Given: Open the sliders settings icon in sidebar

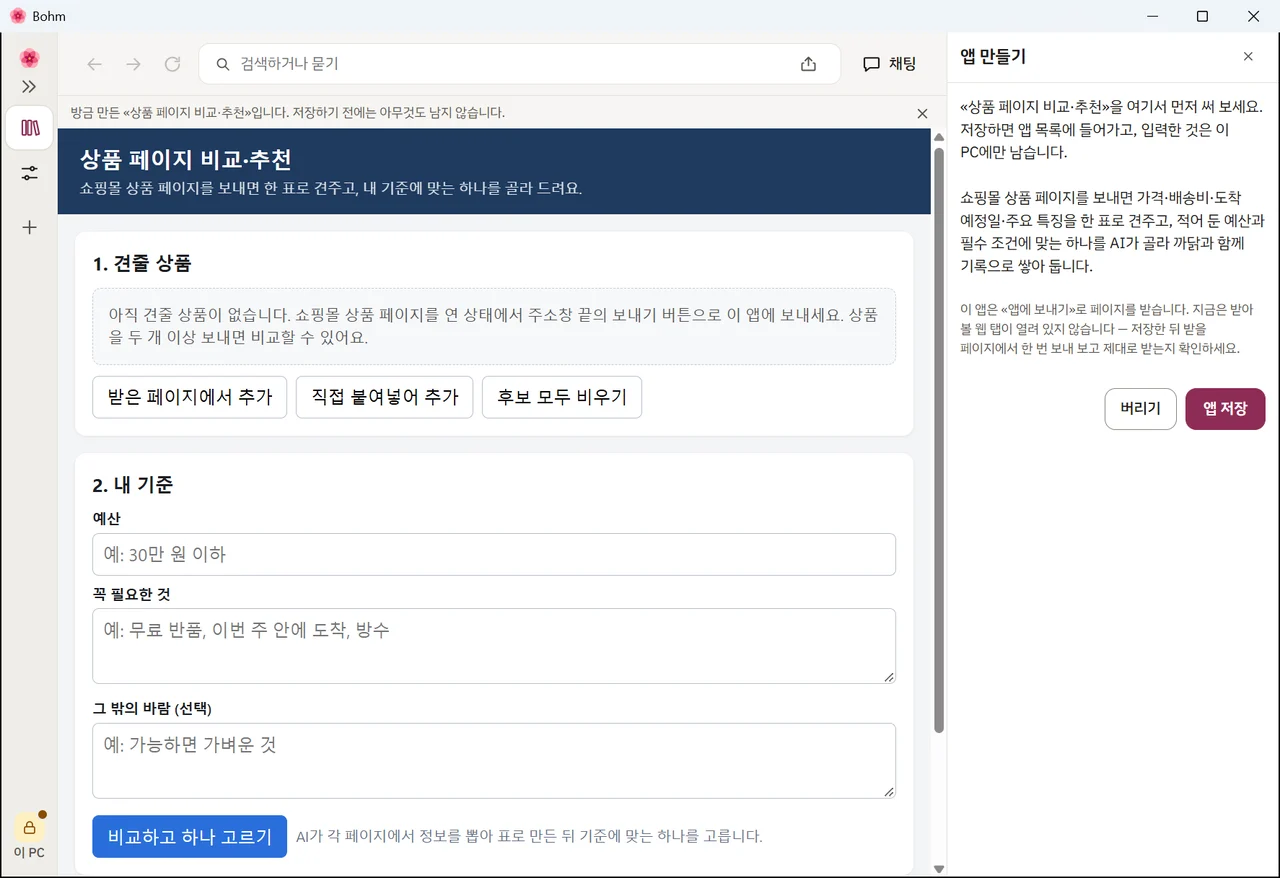Looking at the screenshot, I should pyautogui.click(x=29, y=173).
